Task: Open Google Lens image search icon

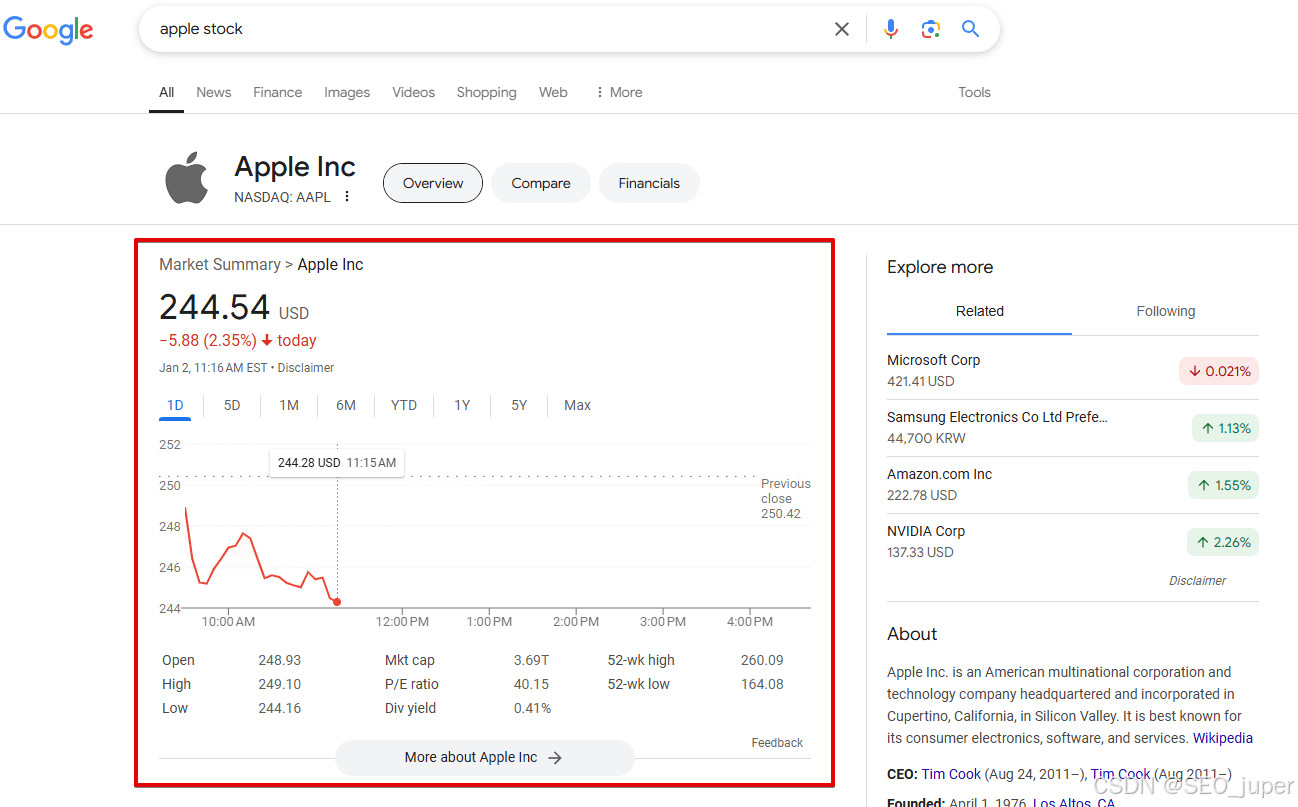Action: click(x=931, y=29)
